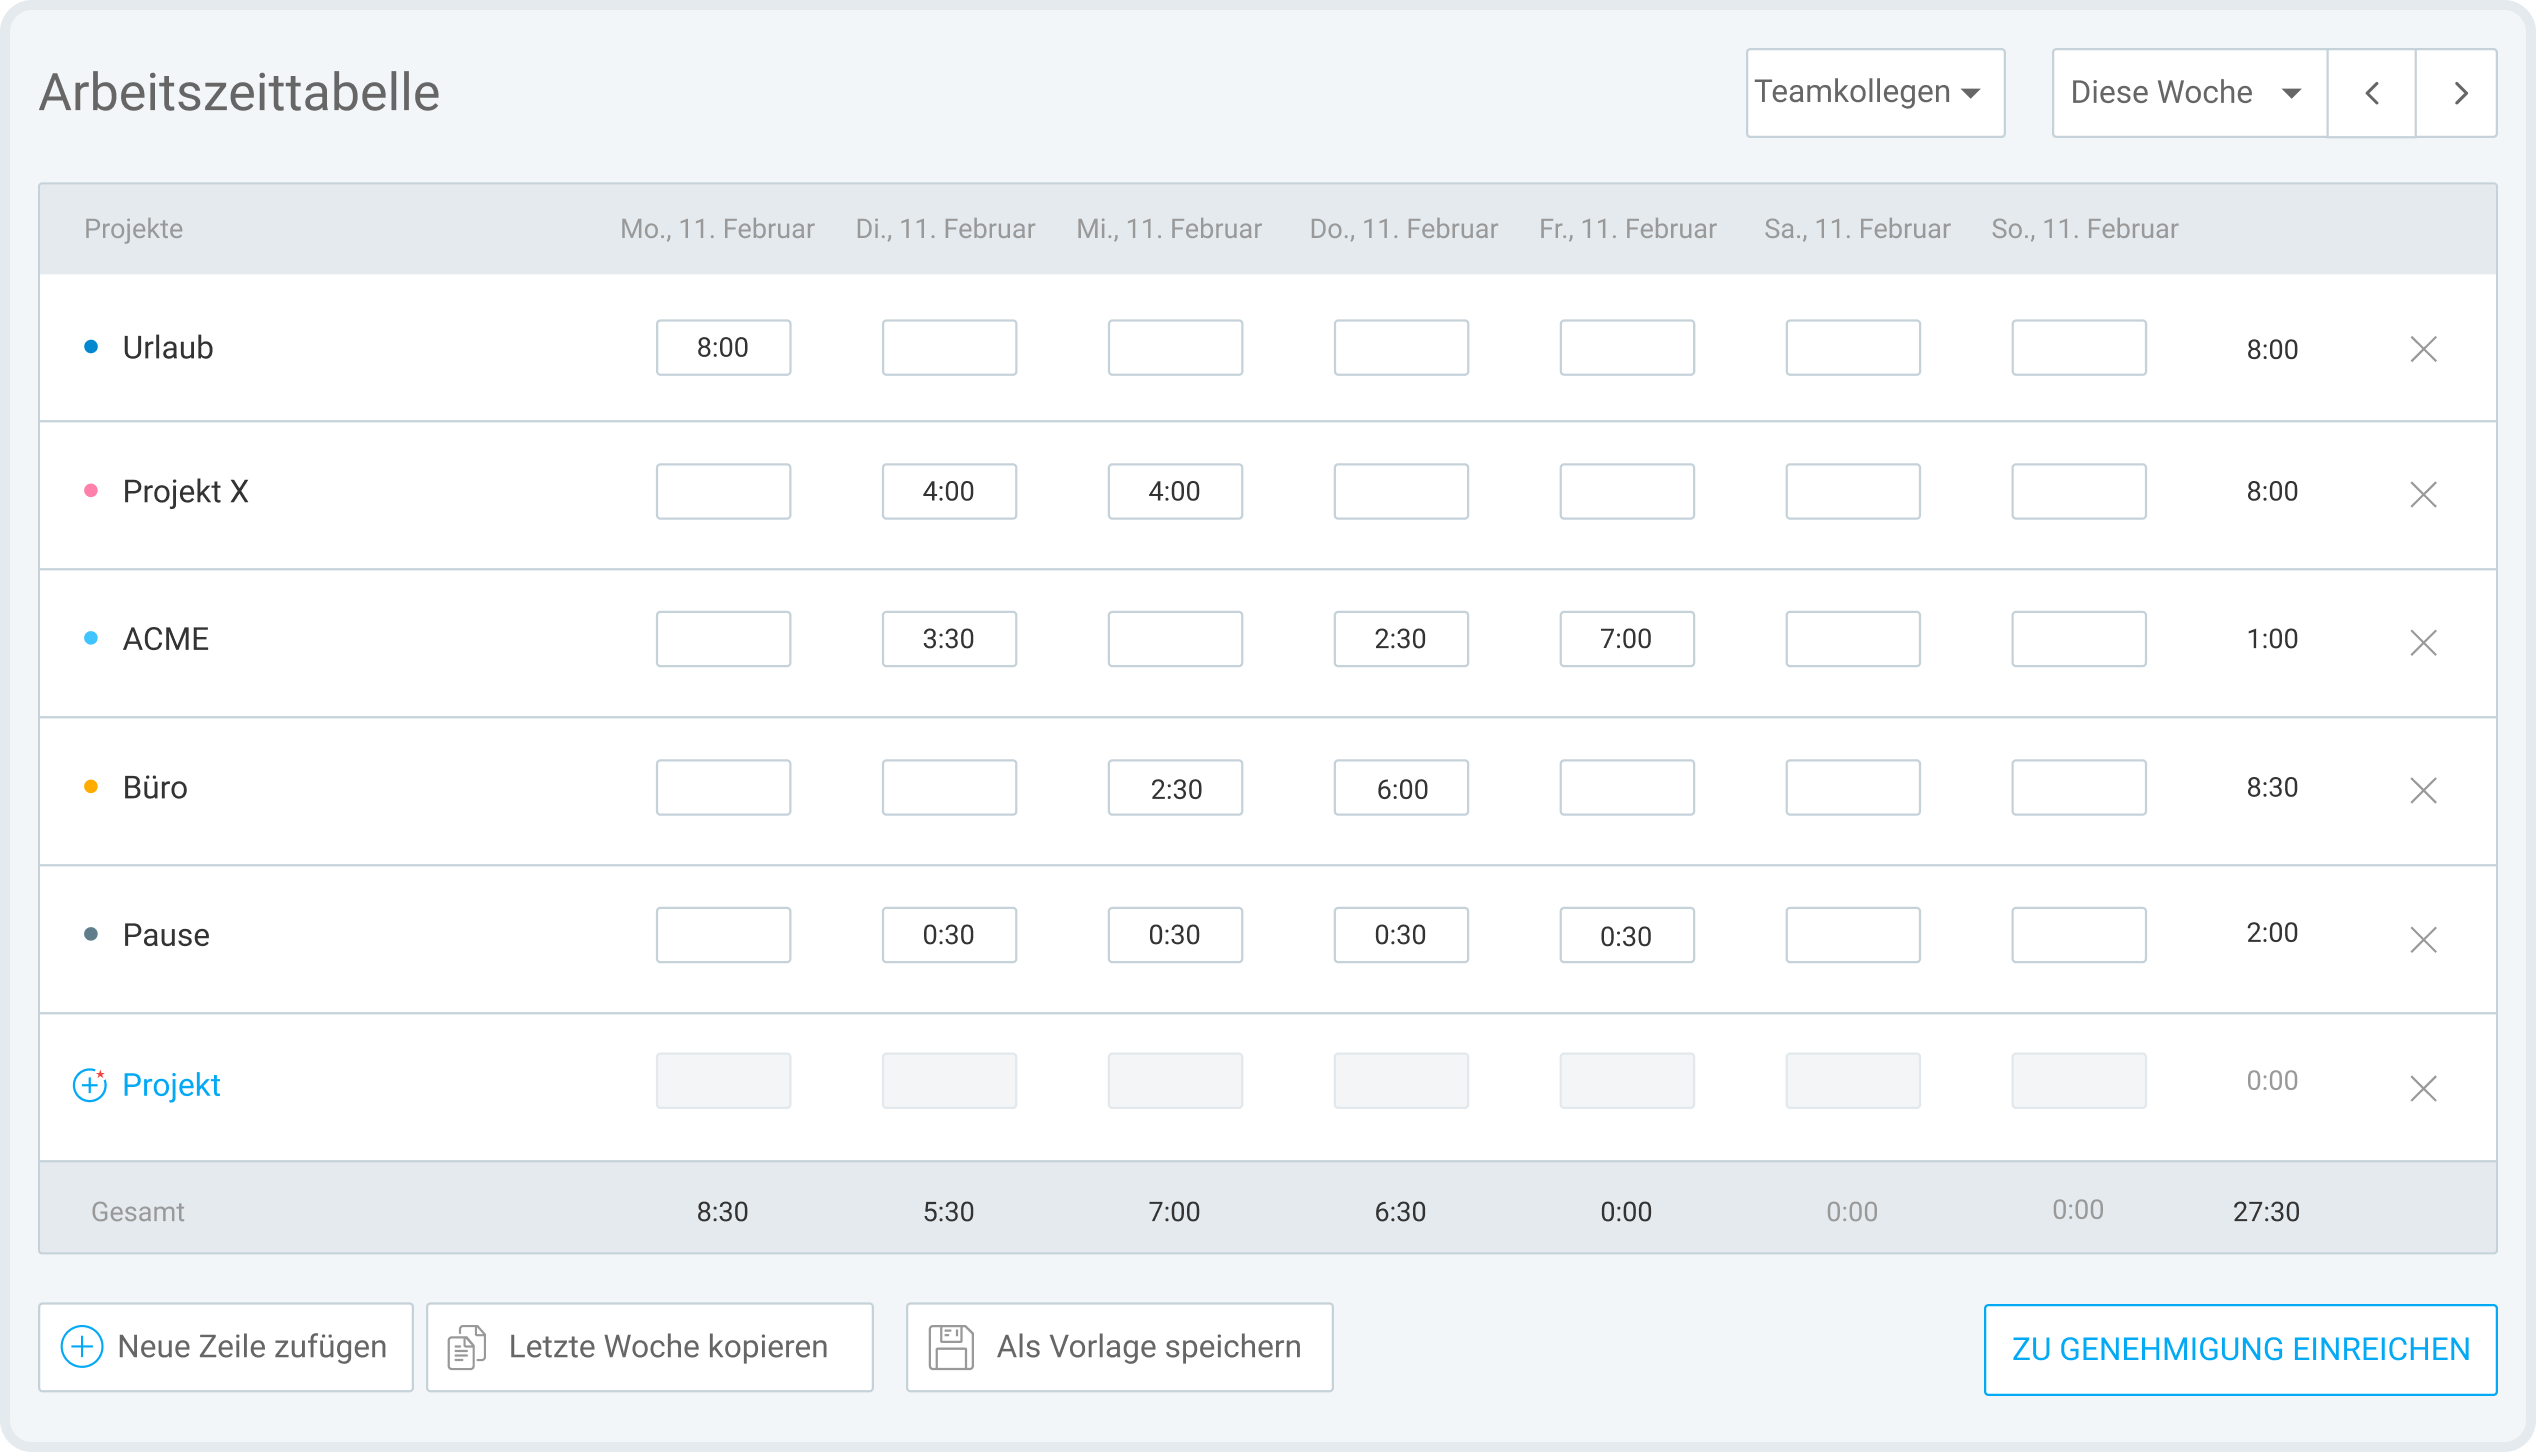Viewport: 2536px width, 1452px height.
Task: Open the Teamkollegen dropdown
Action: 1875,92
